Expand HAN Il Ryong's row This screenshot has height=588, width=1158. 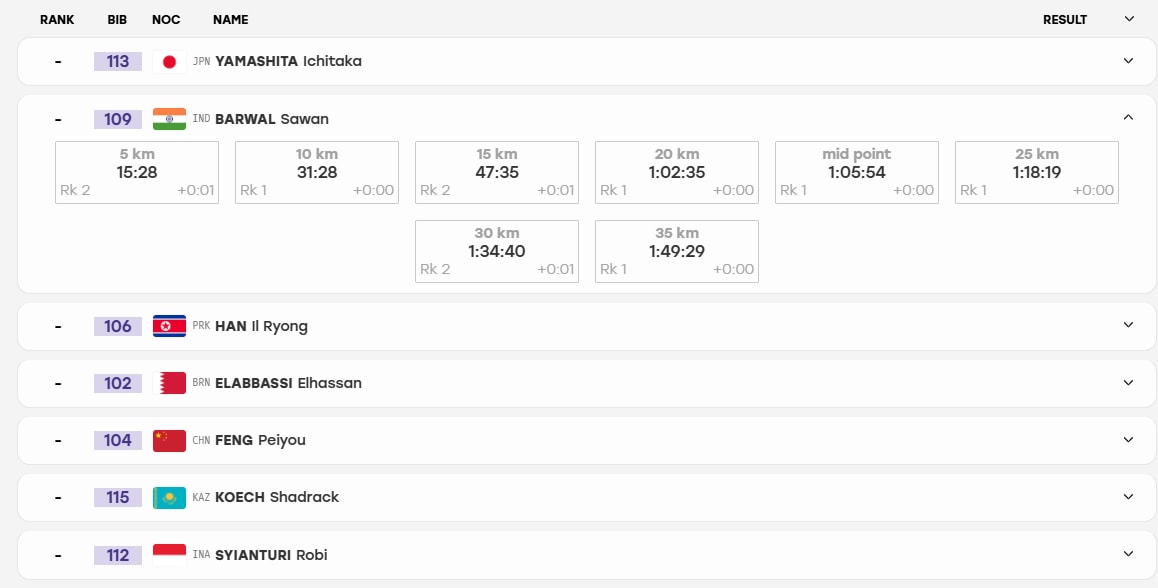(1128, 324)
